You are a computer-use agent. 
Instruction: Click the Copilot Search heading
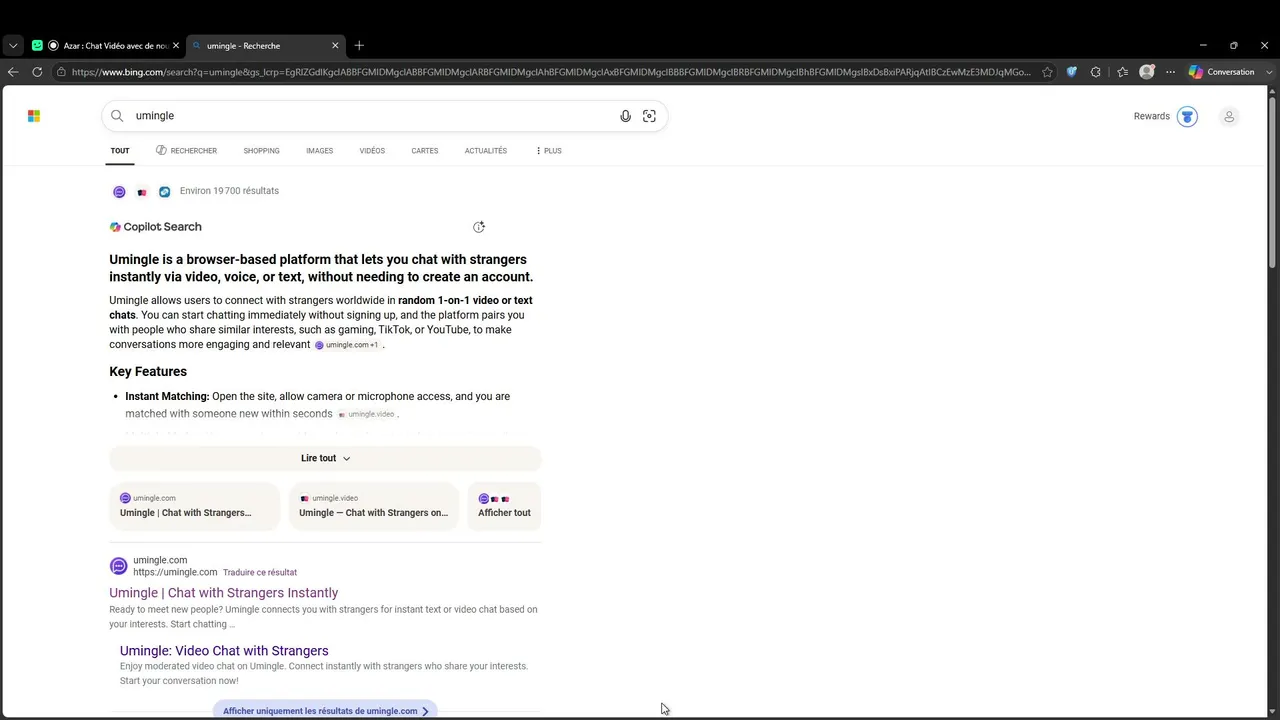[156, 227]
